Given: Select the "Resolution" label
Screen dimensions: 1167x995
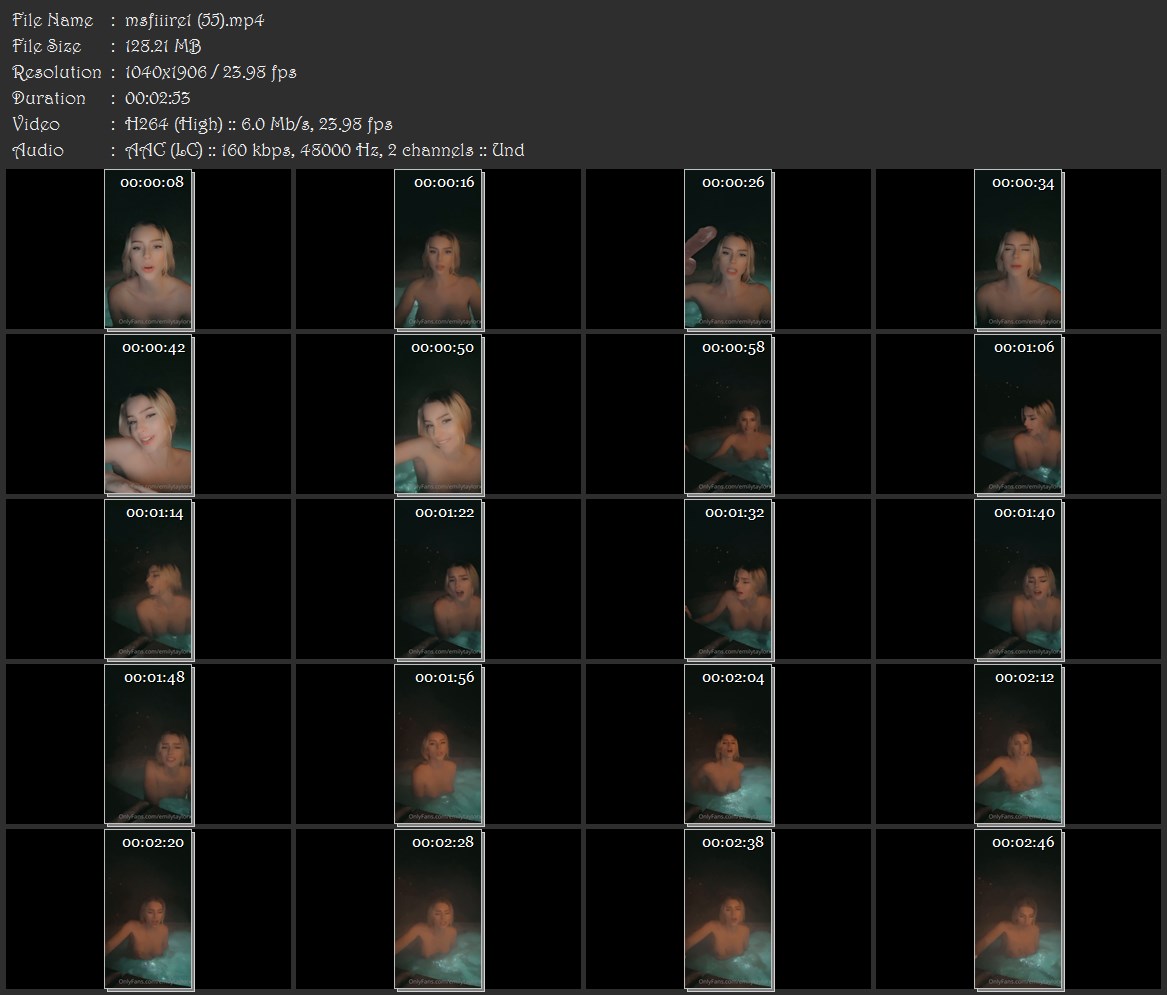Looking at the screenshot, I should 57,72.
